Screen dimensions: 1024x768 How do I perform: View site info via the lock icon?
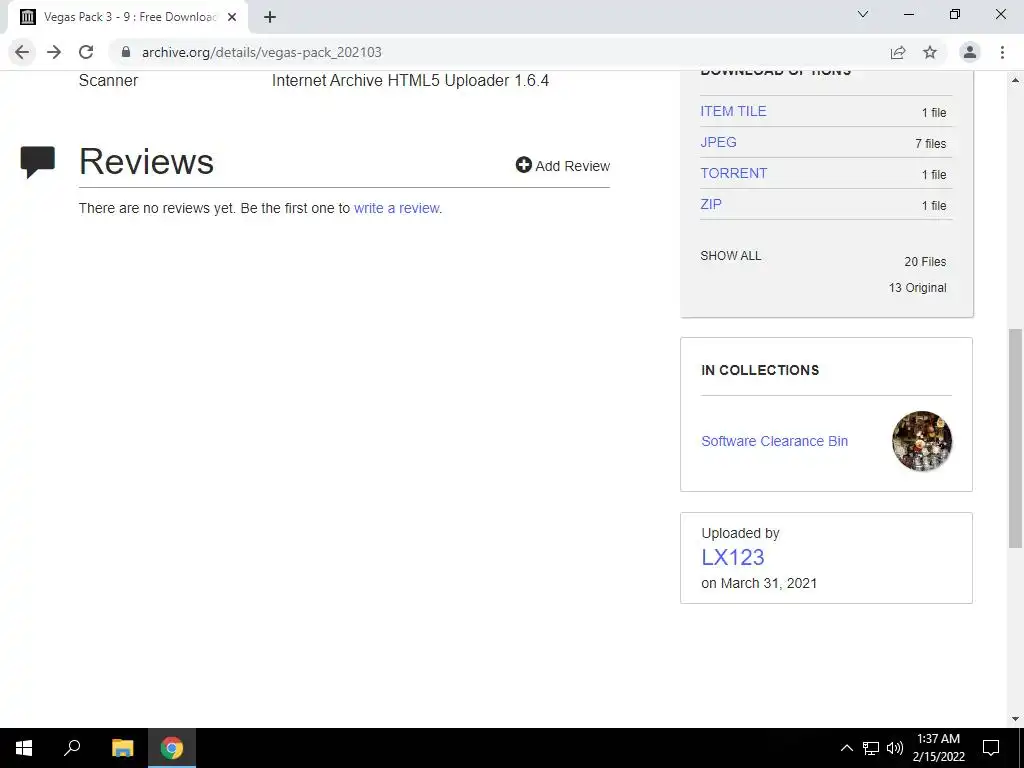[x=126, y=52]
